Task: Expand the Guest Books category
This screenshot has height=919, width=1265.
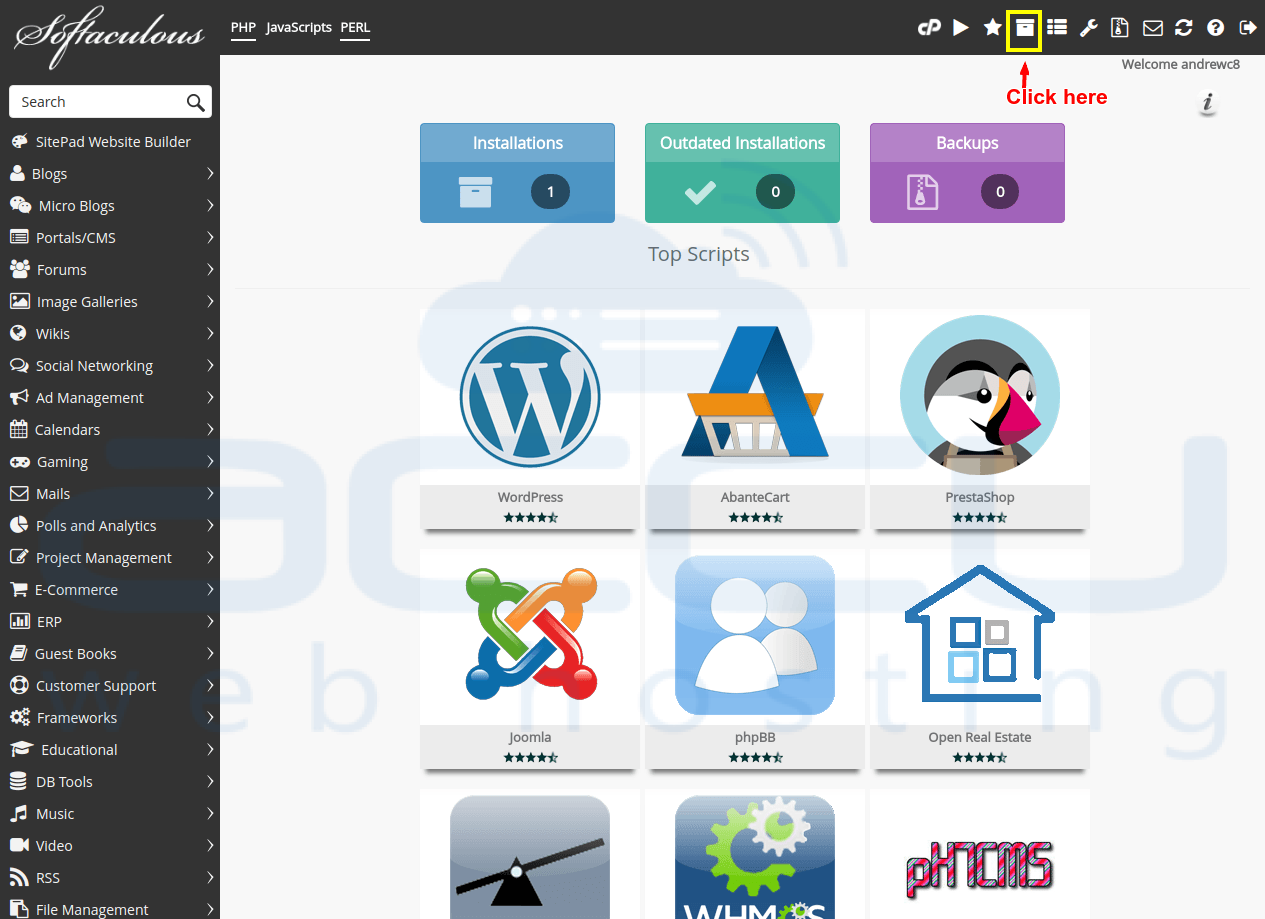Action: tap(110, 654)
